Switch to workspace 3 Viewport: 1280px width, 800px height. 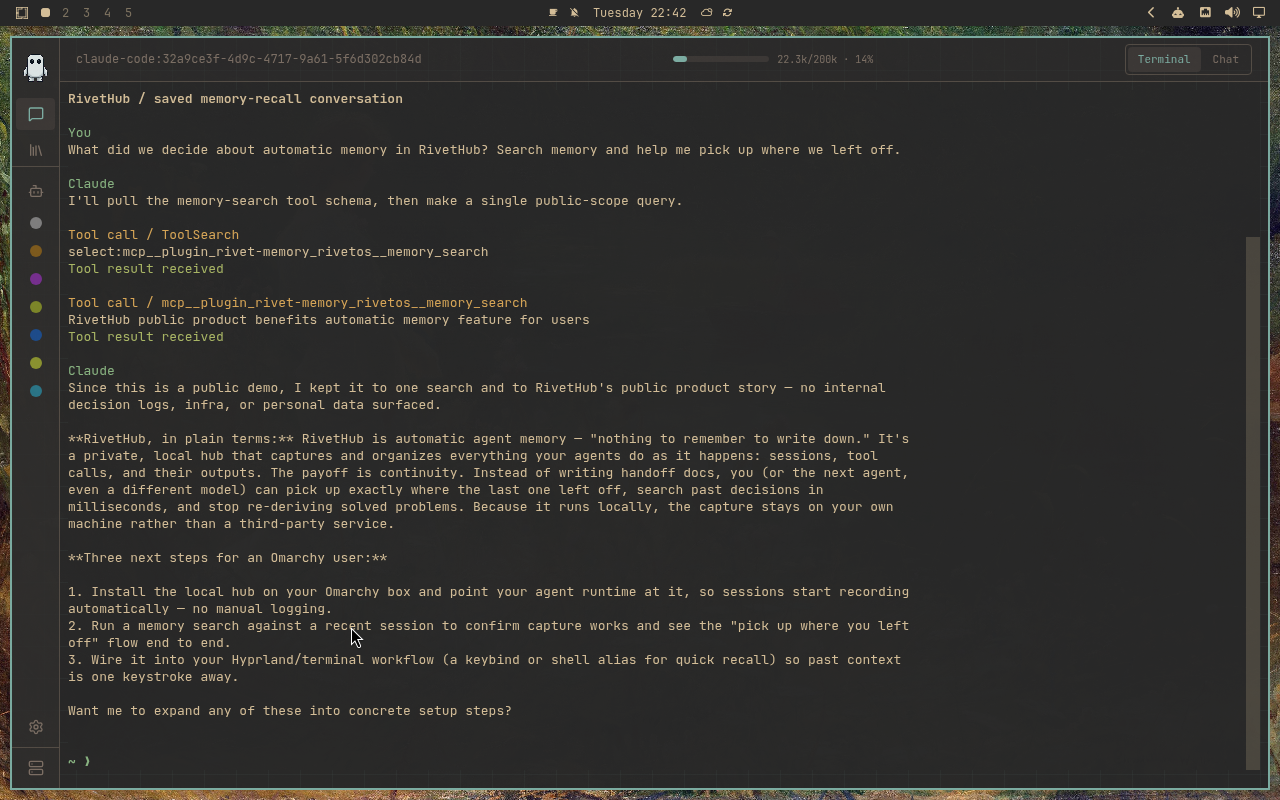(x=87, y=13)
